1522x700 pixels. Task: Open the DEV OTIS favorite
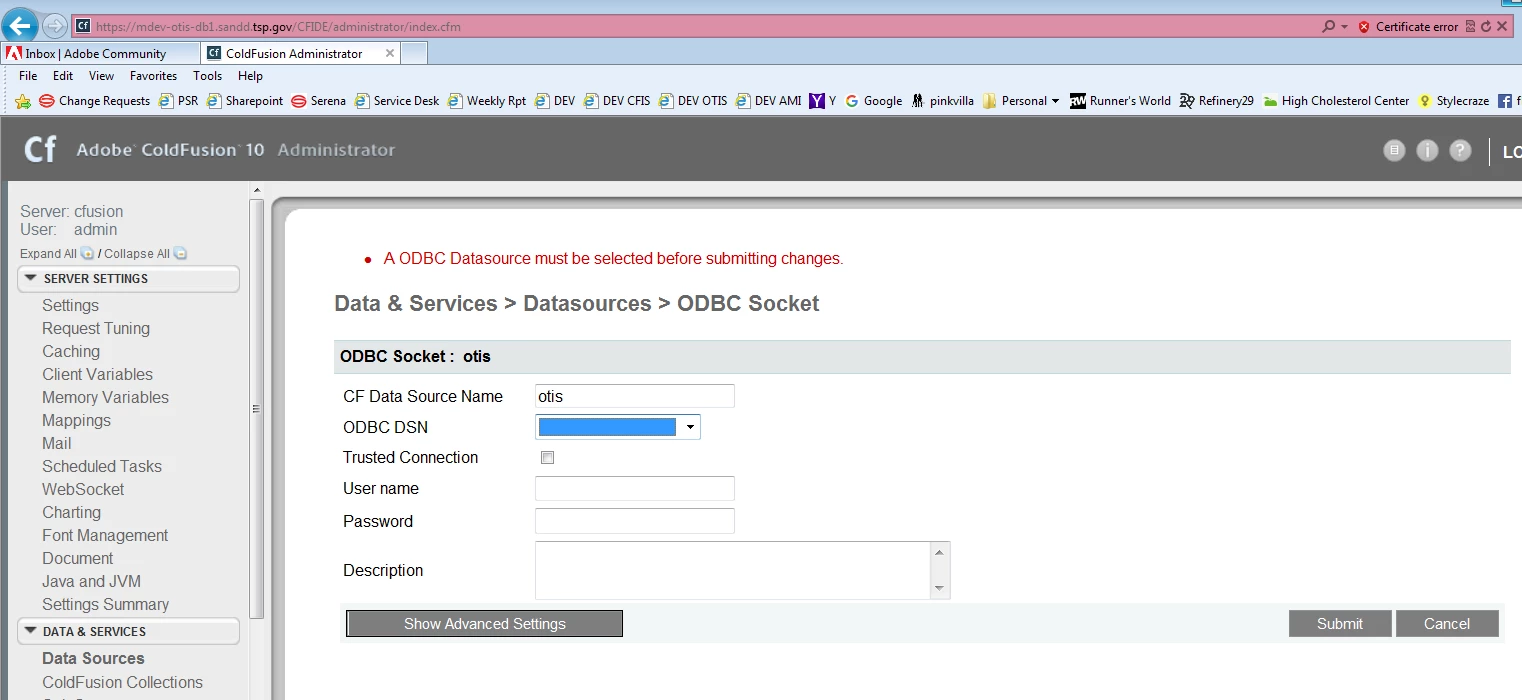(693, 101)
